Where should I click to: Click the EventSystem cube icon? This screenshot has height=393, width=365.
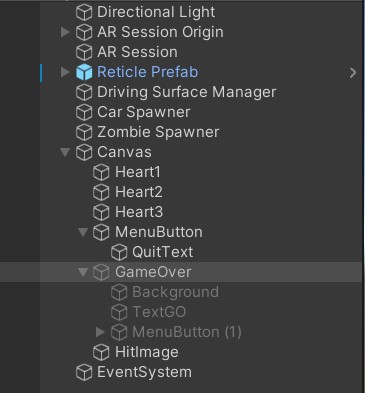point(84,372)
